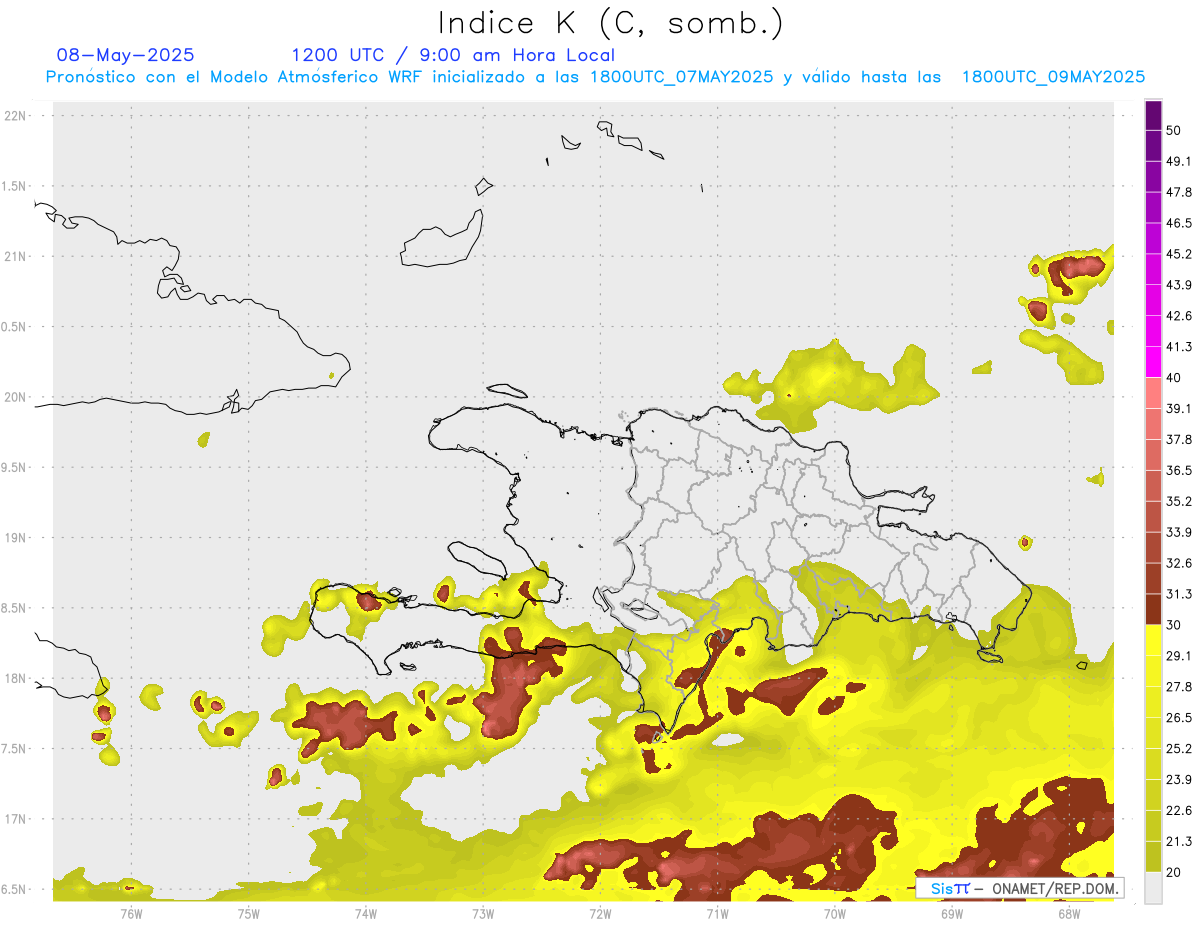1200x927 pixels.
Task: Click the '1200 UTC / 9:00 am Hora Local' time label
Action: (x=453, y=55)
